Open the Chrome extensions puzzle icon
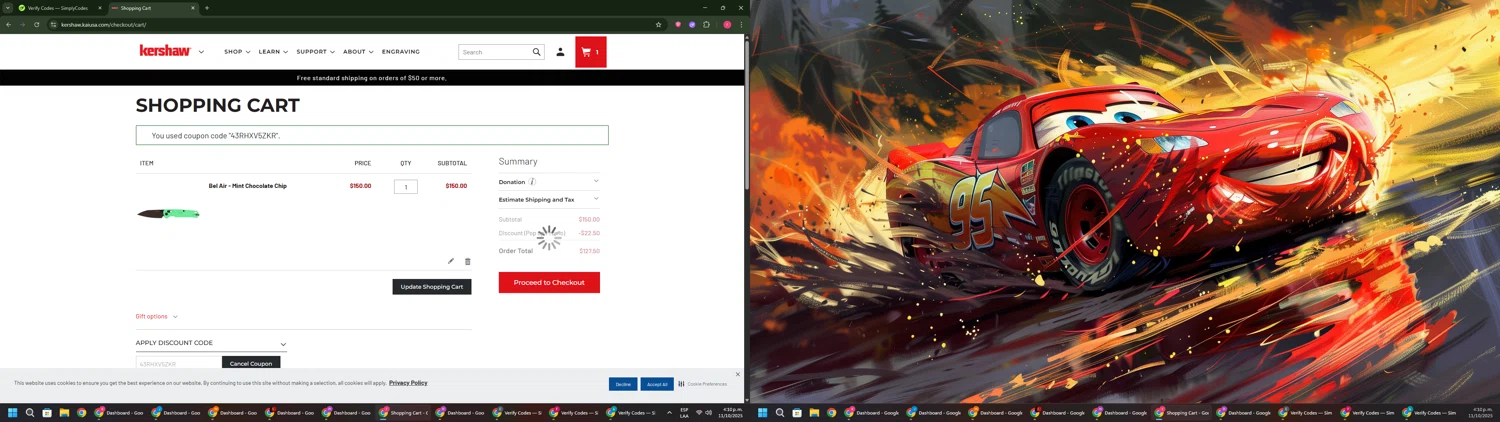This screenshot has height=422, width=1500. click(x=706, y=24)
